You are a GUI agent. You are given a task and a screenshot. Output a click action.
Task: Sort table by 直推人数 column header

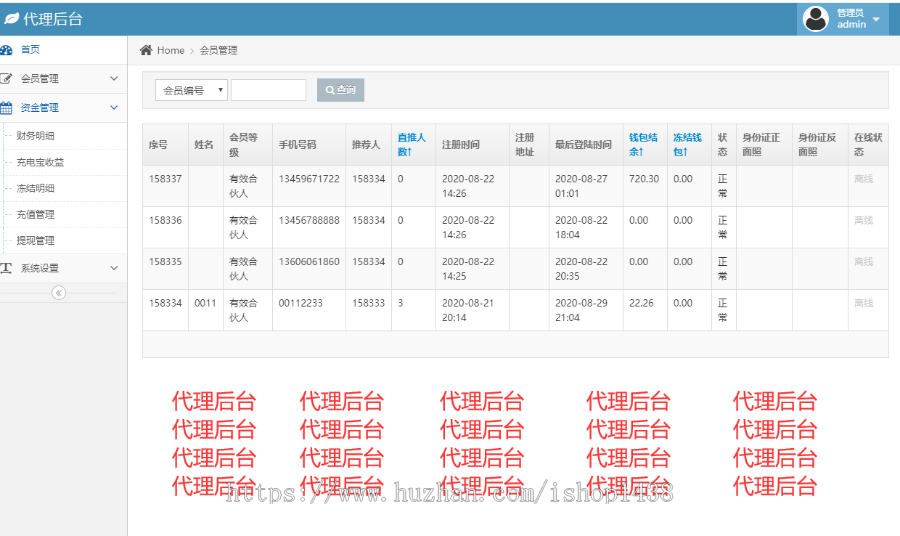tap(411, 144)
